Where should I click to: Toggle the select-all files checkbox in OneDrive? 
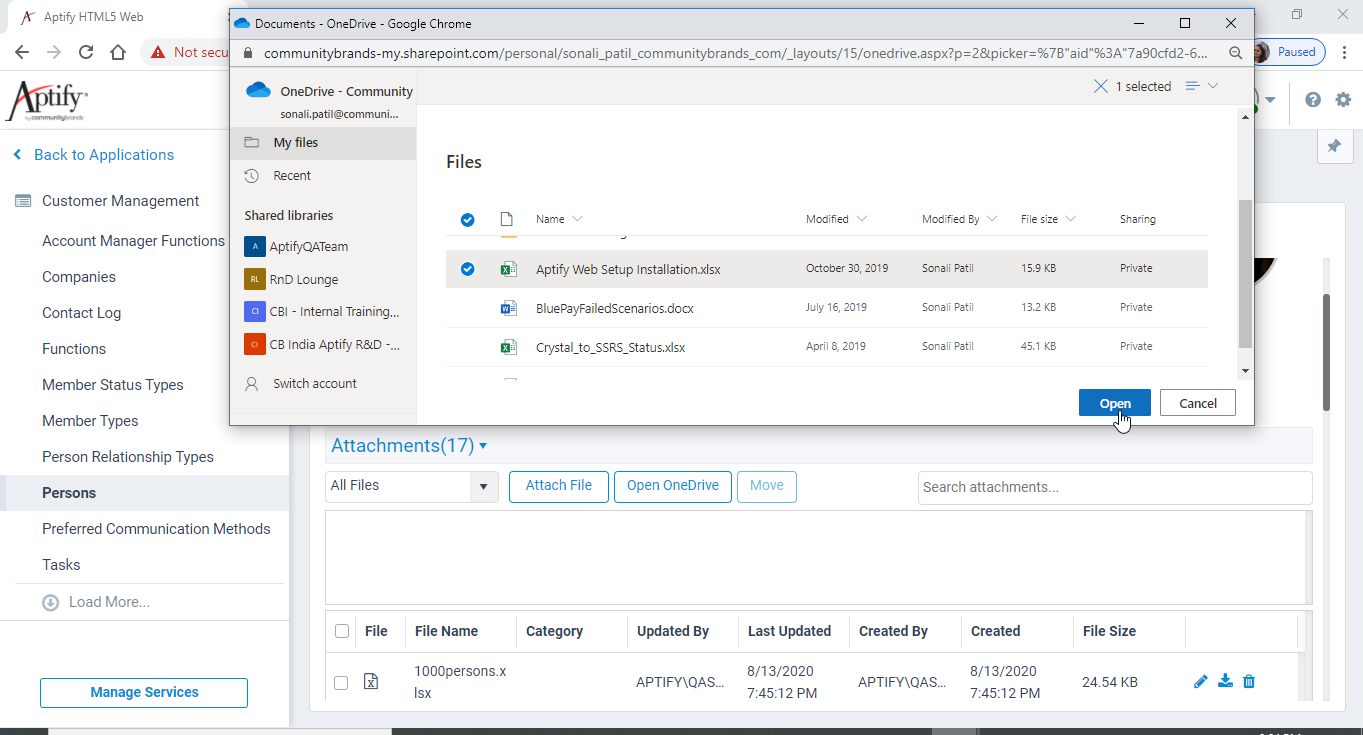tap(467, 220)
